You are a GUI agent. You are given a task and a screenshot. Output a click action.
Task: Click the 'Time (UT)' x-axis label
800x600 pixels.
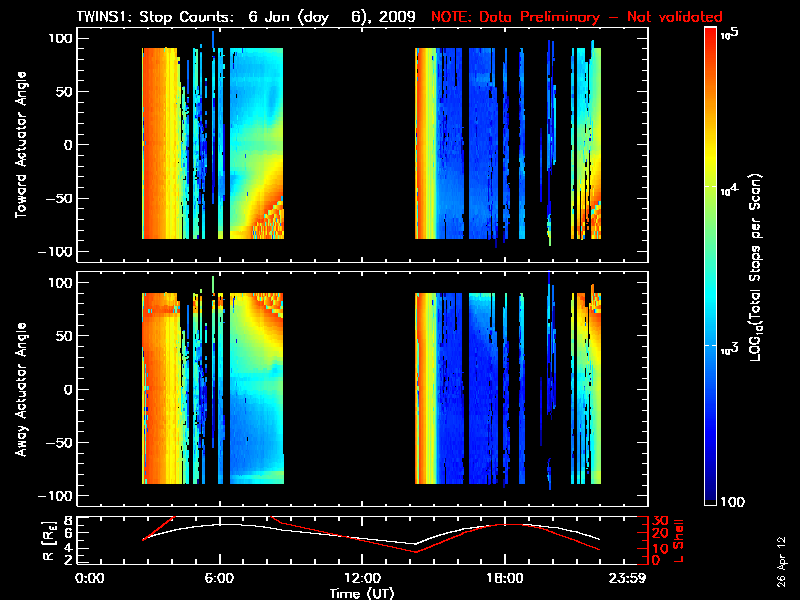click(x=361, y=592)
